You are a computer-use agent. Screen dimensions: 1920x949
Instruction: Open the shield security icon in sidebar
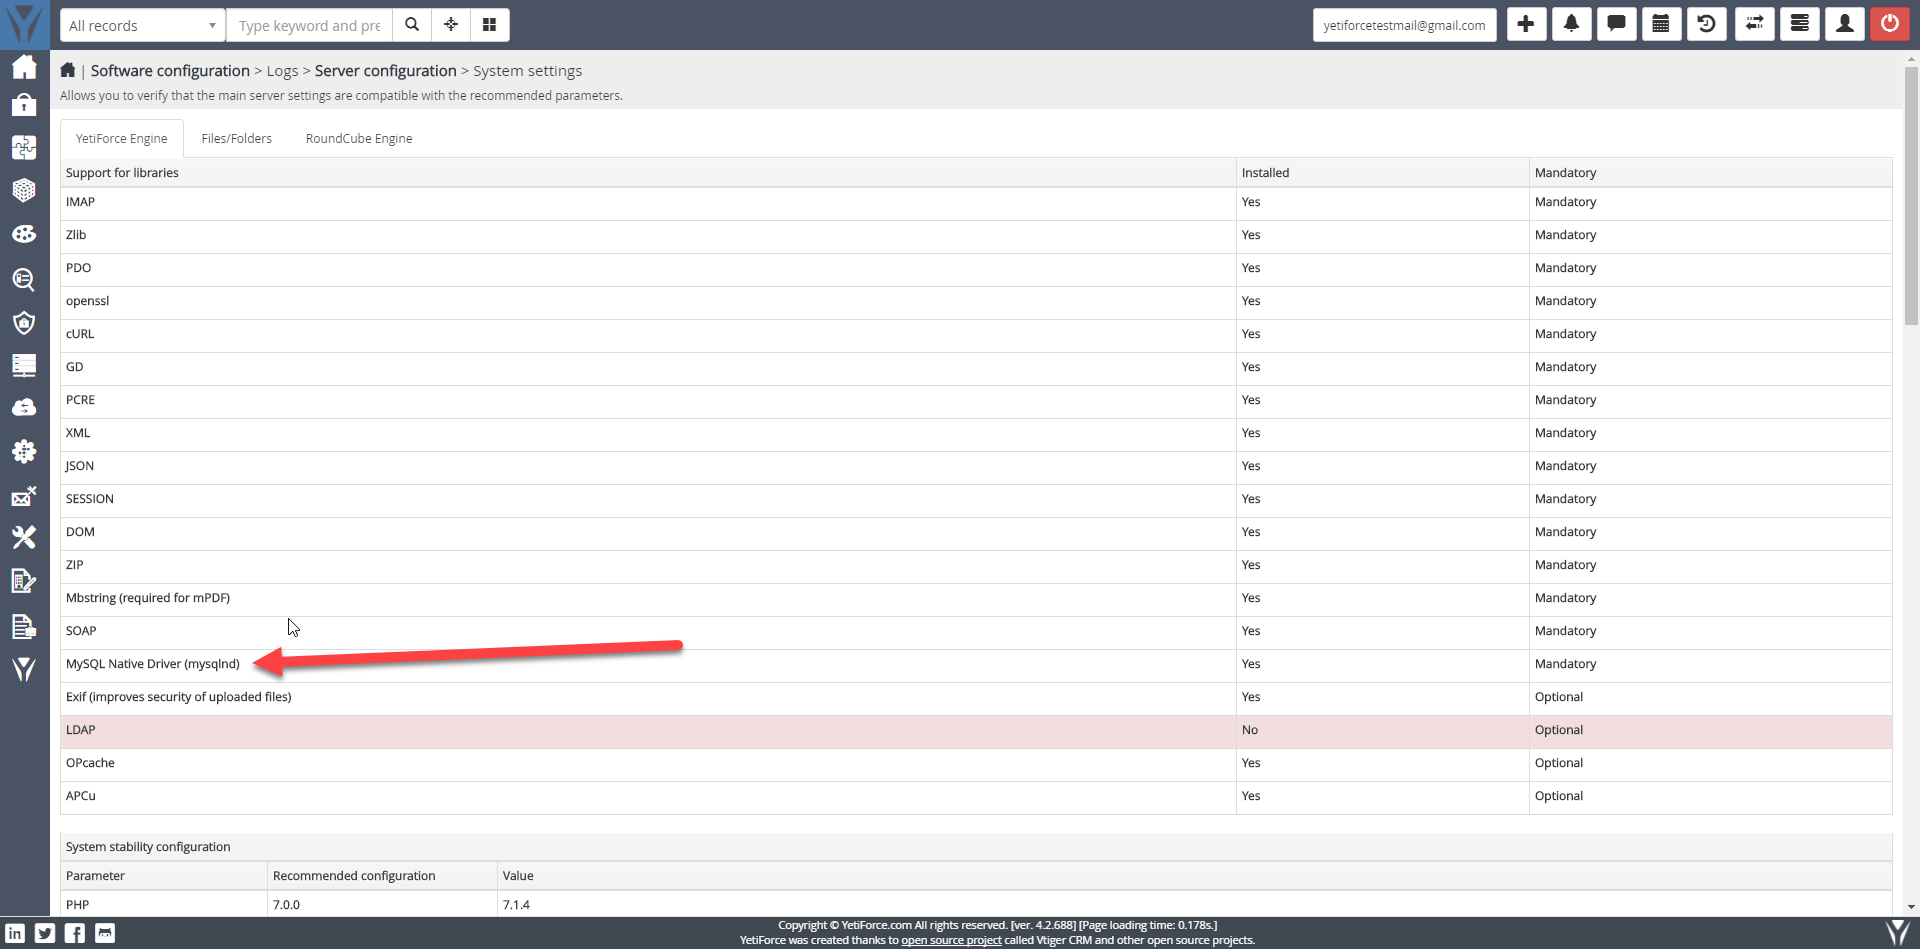click(x=24, y=322)
